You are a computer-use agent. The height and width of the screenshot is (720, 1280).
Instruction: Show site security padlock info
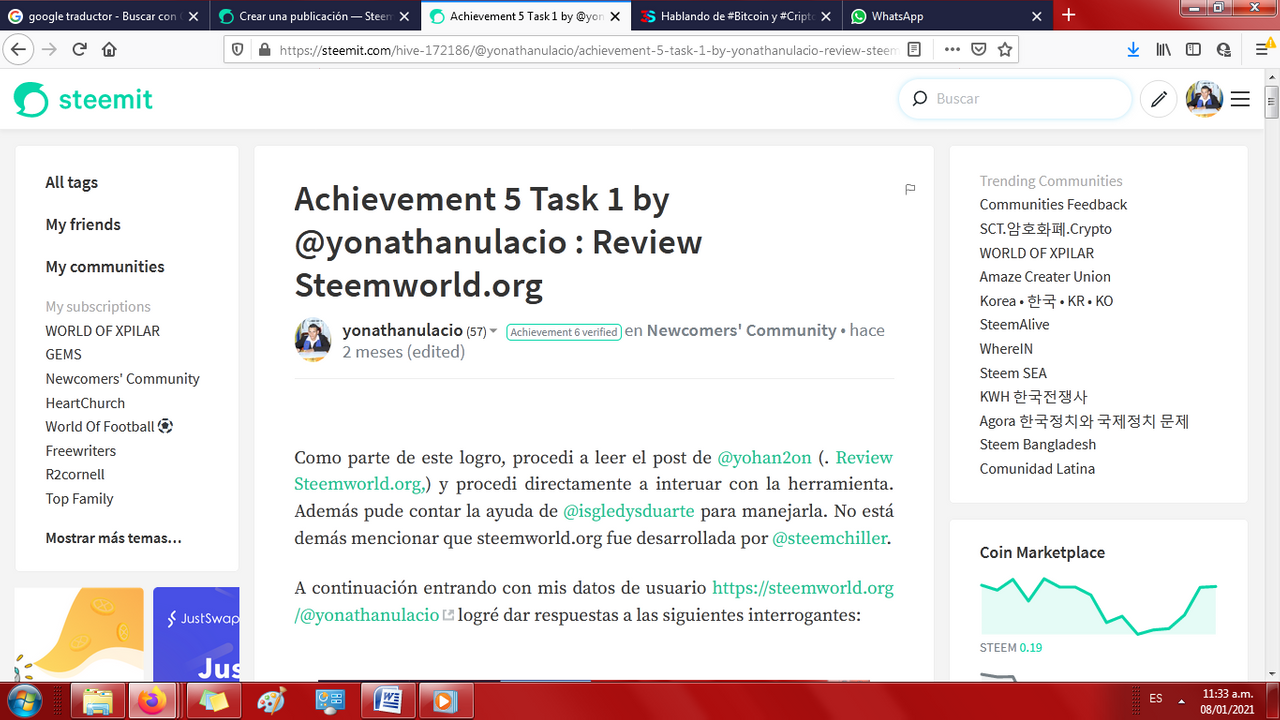point(264,49)
